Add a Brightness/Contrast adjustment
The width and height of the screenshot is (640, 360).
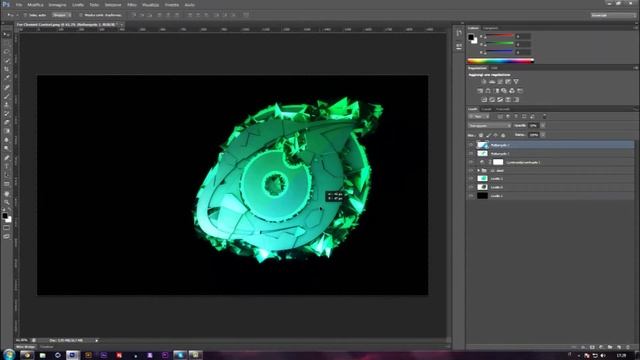click(x=484, y=82)
